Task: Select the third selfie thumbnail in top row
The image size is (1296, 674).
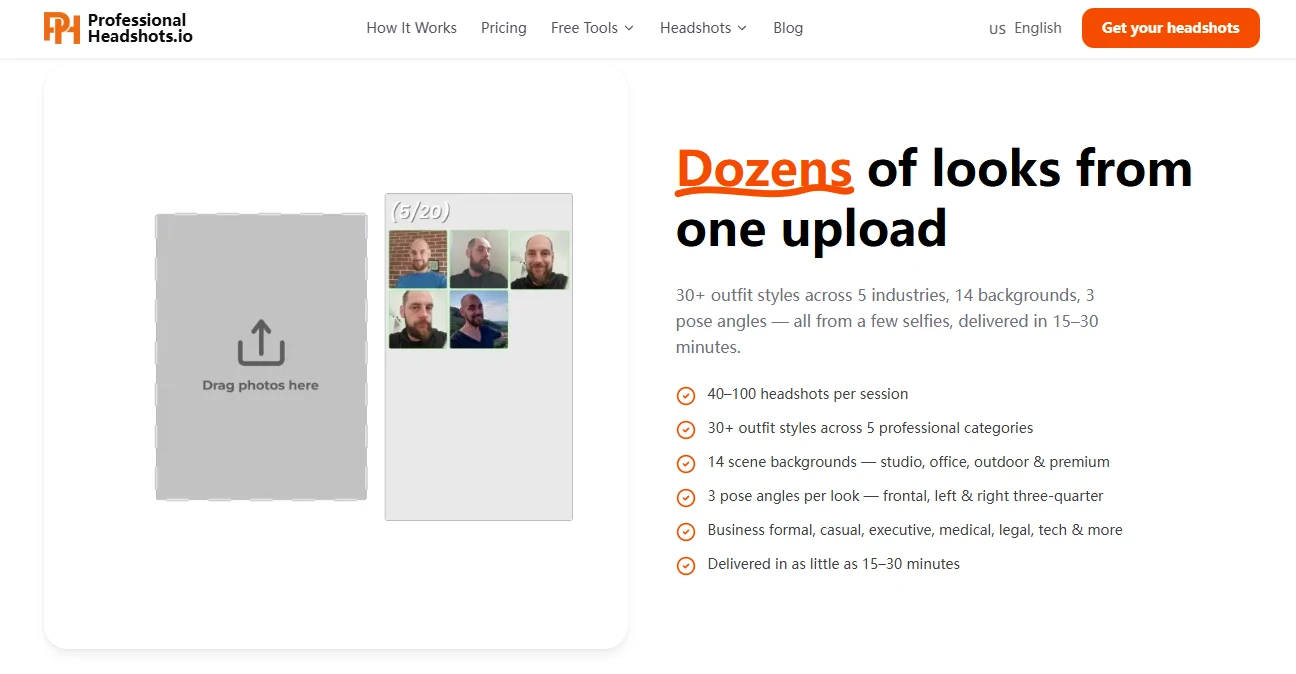Action: point(540,259)
